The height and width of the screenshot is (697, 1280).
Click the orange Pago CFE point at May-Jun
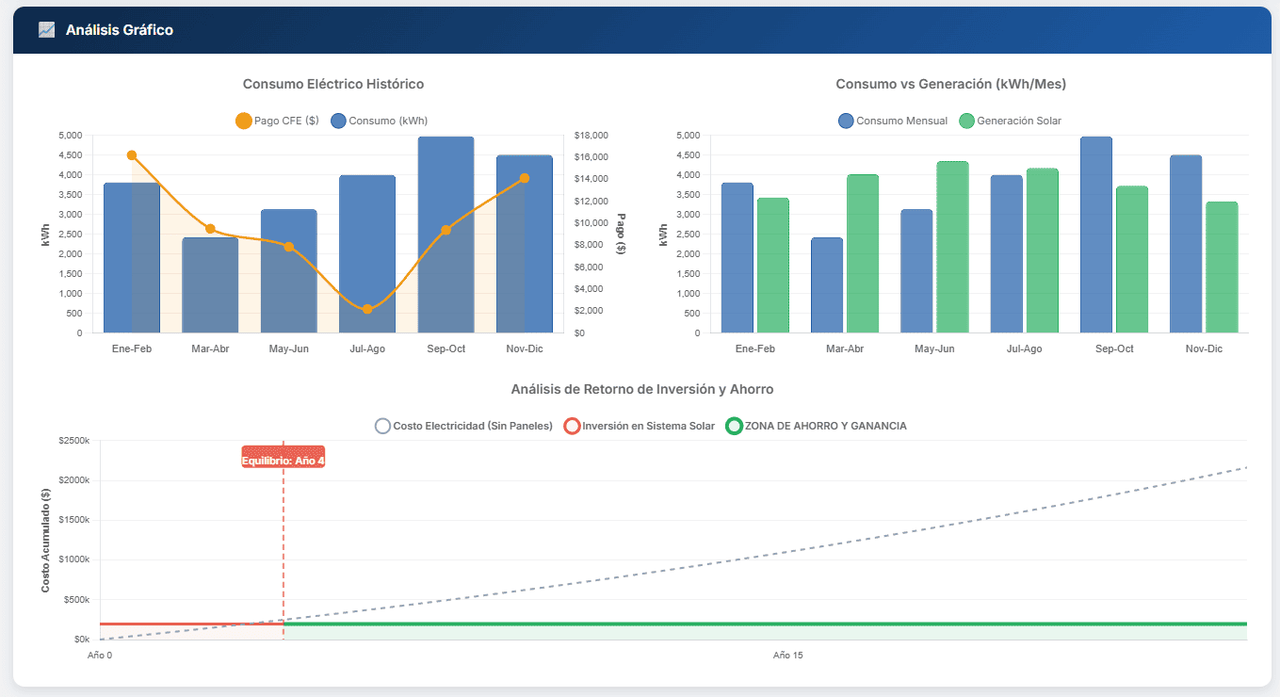(x=289, y=246)
